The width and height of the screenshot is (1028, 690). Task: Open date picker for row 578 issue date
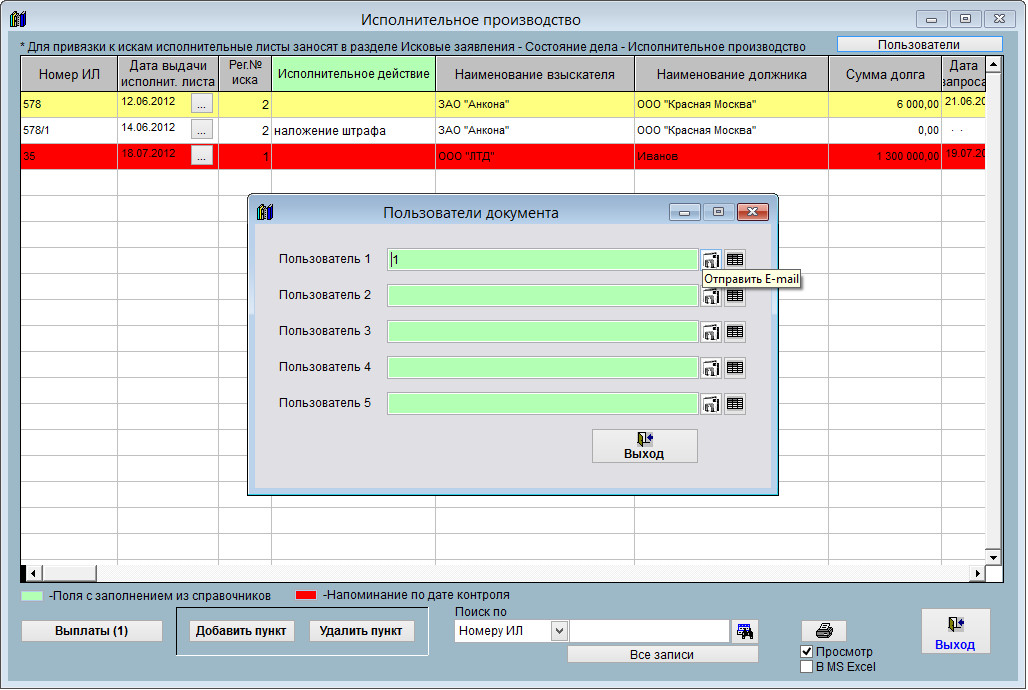click(202, 103)
